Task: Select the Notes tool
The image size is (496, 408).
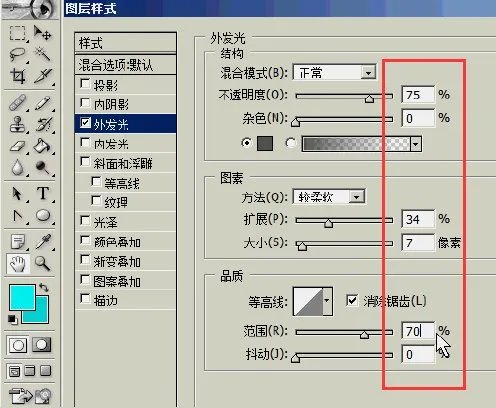Action: (x=17, y=242)
